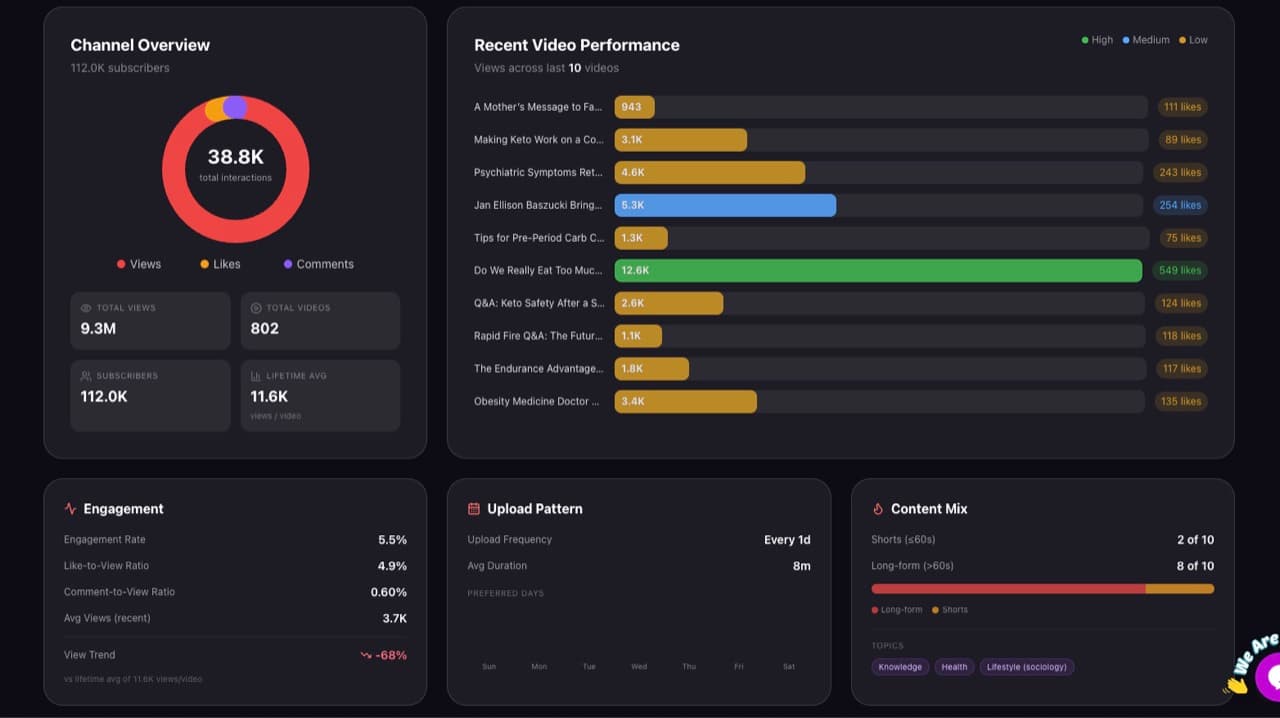
Task: Open the purple chat widget bubble
Action: pyautogui.click(x=1268, y=678)
